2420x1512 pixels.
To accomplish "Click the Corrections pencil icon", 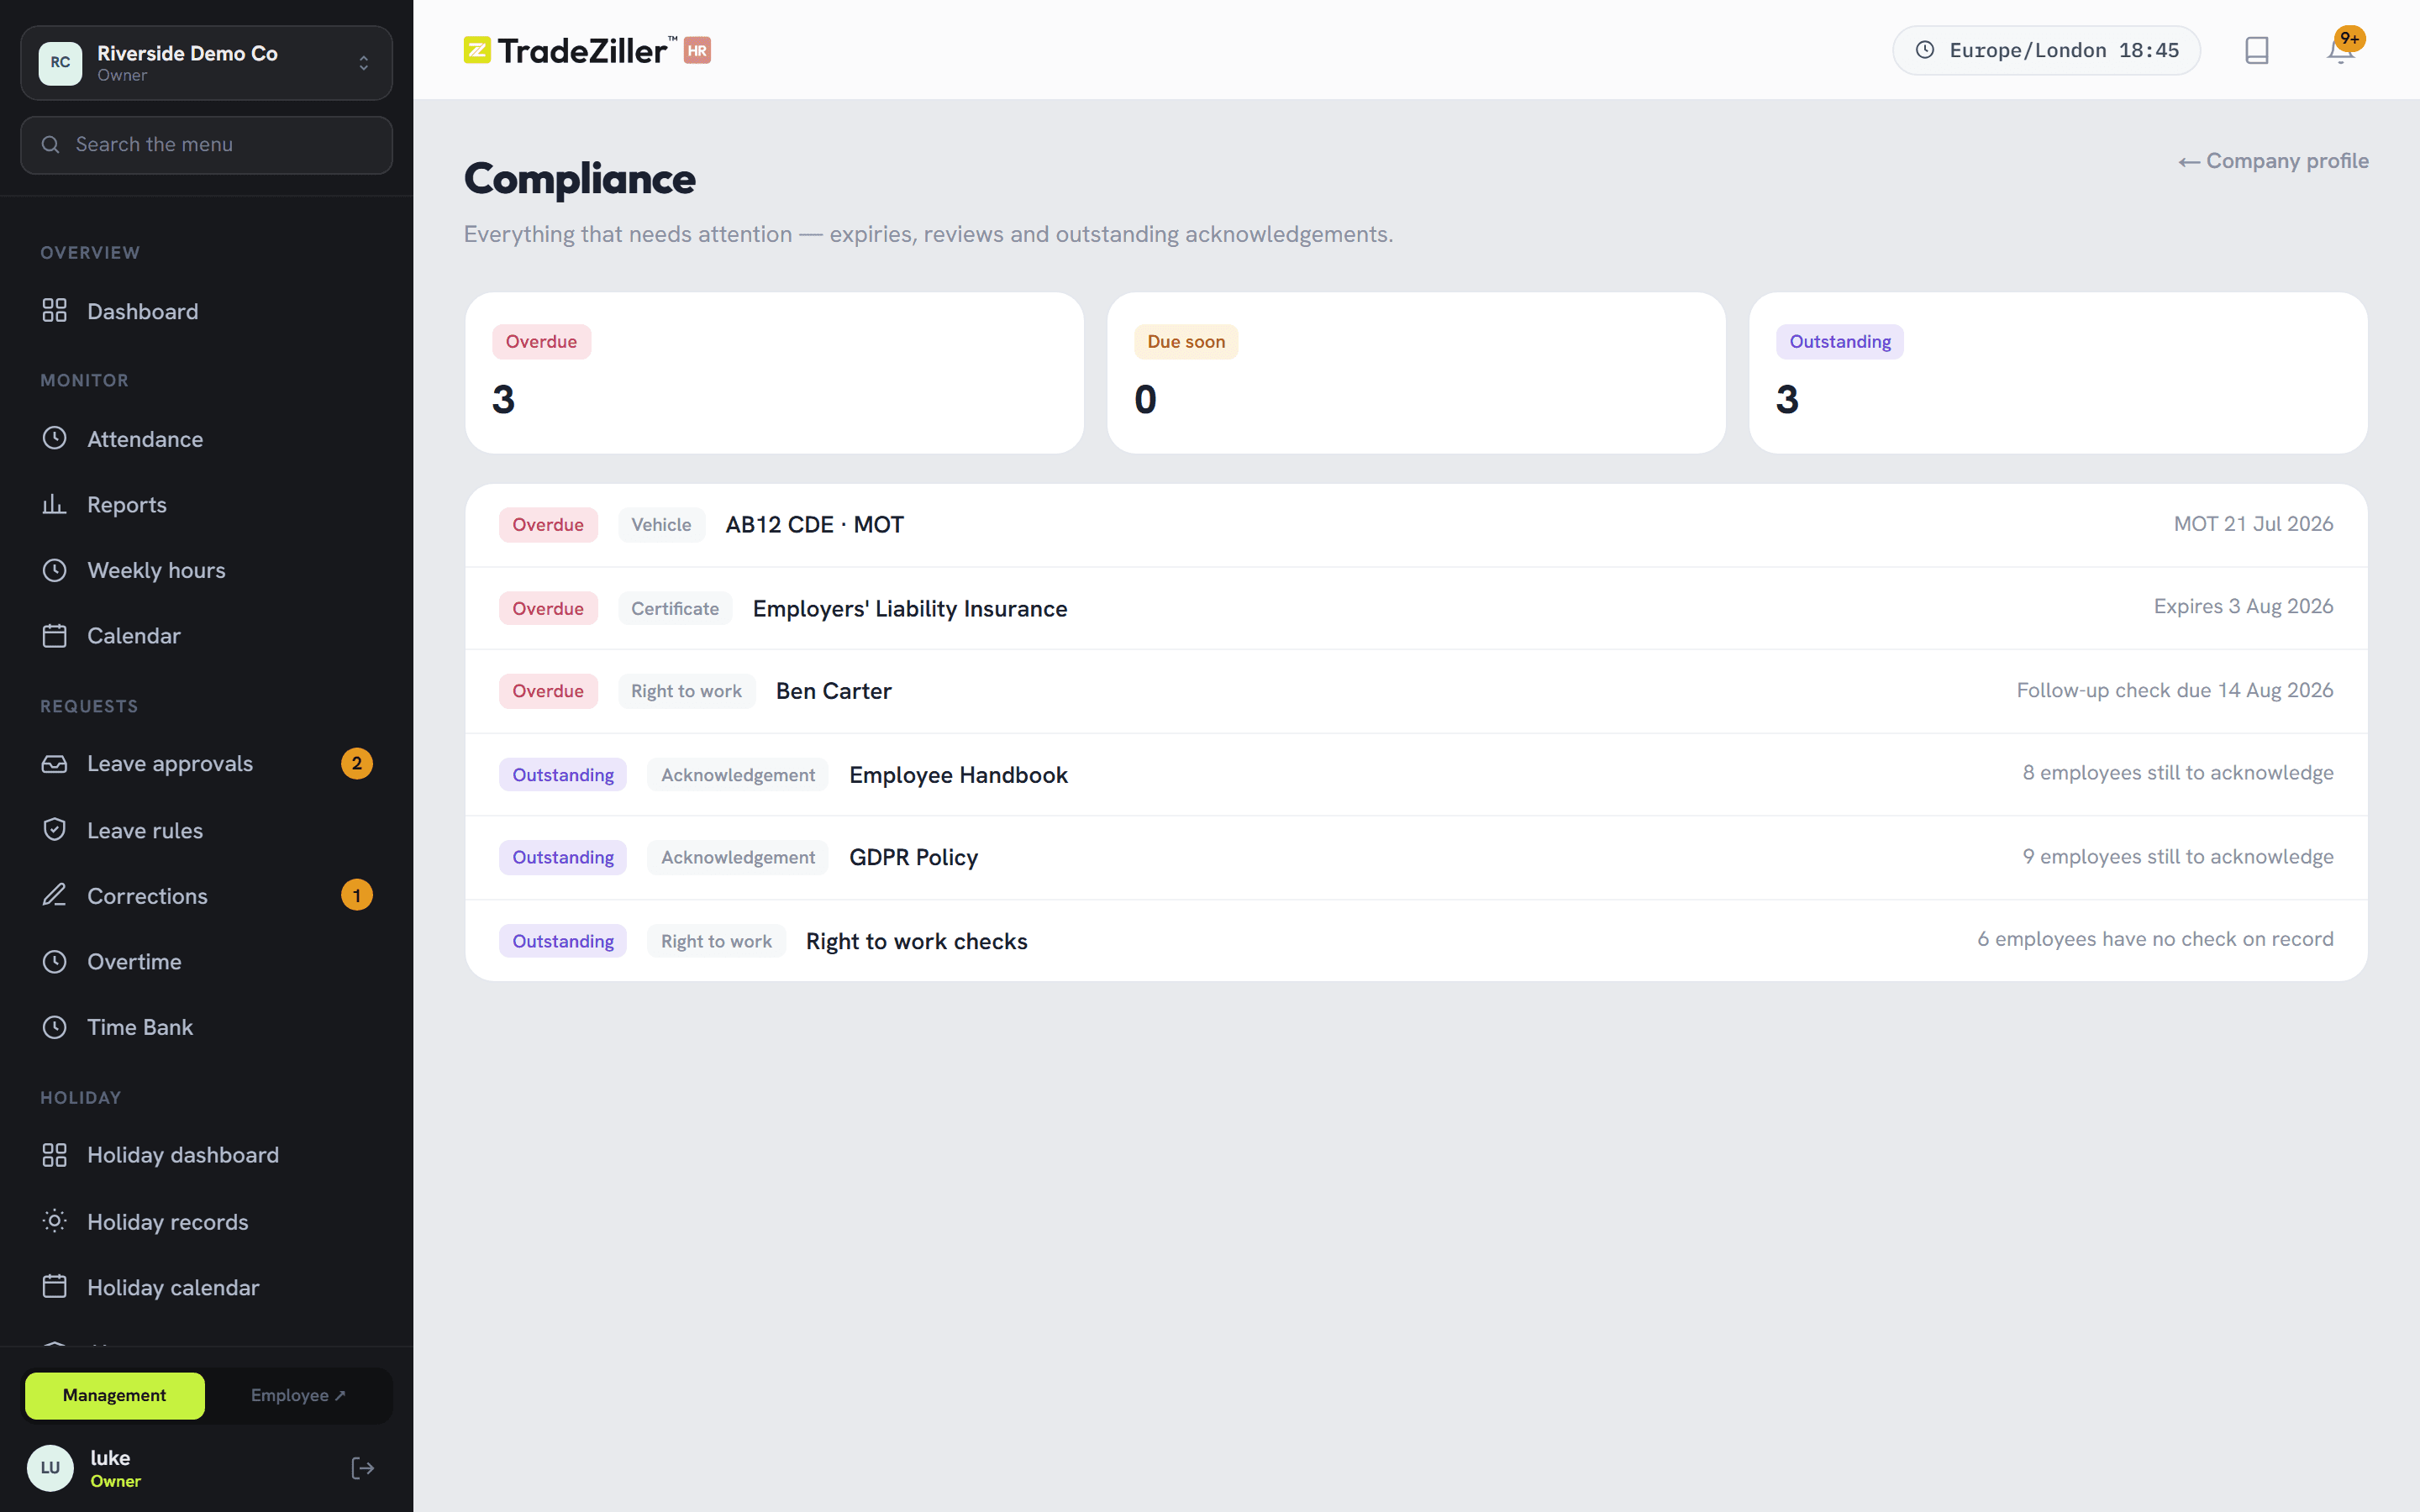I will point(55,895).
